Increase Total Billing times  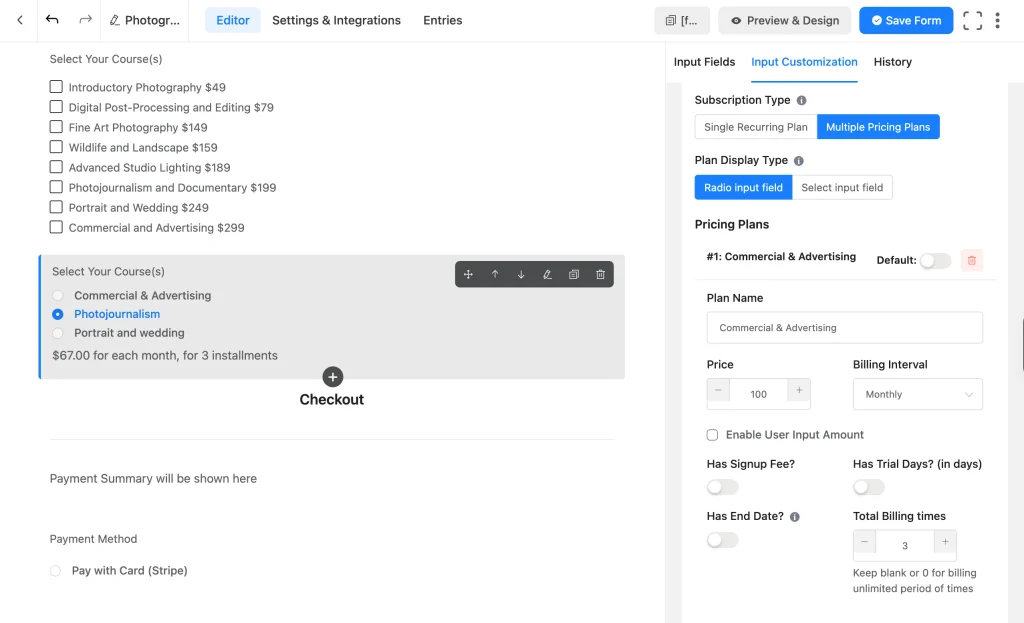945,542
